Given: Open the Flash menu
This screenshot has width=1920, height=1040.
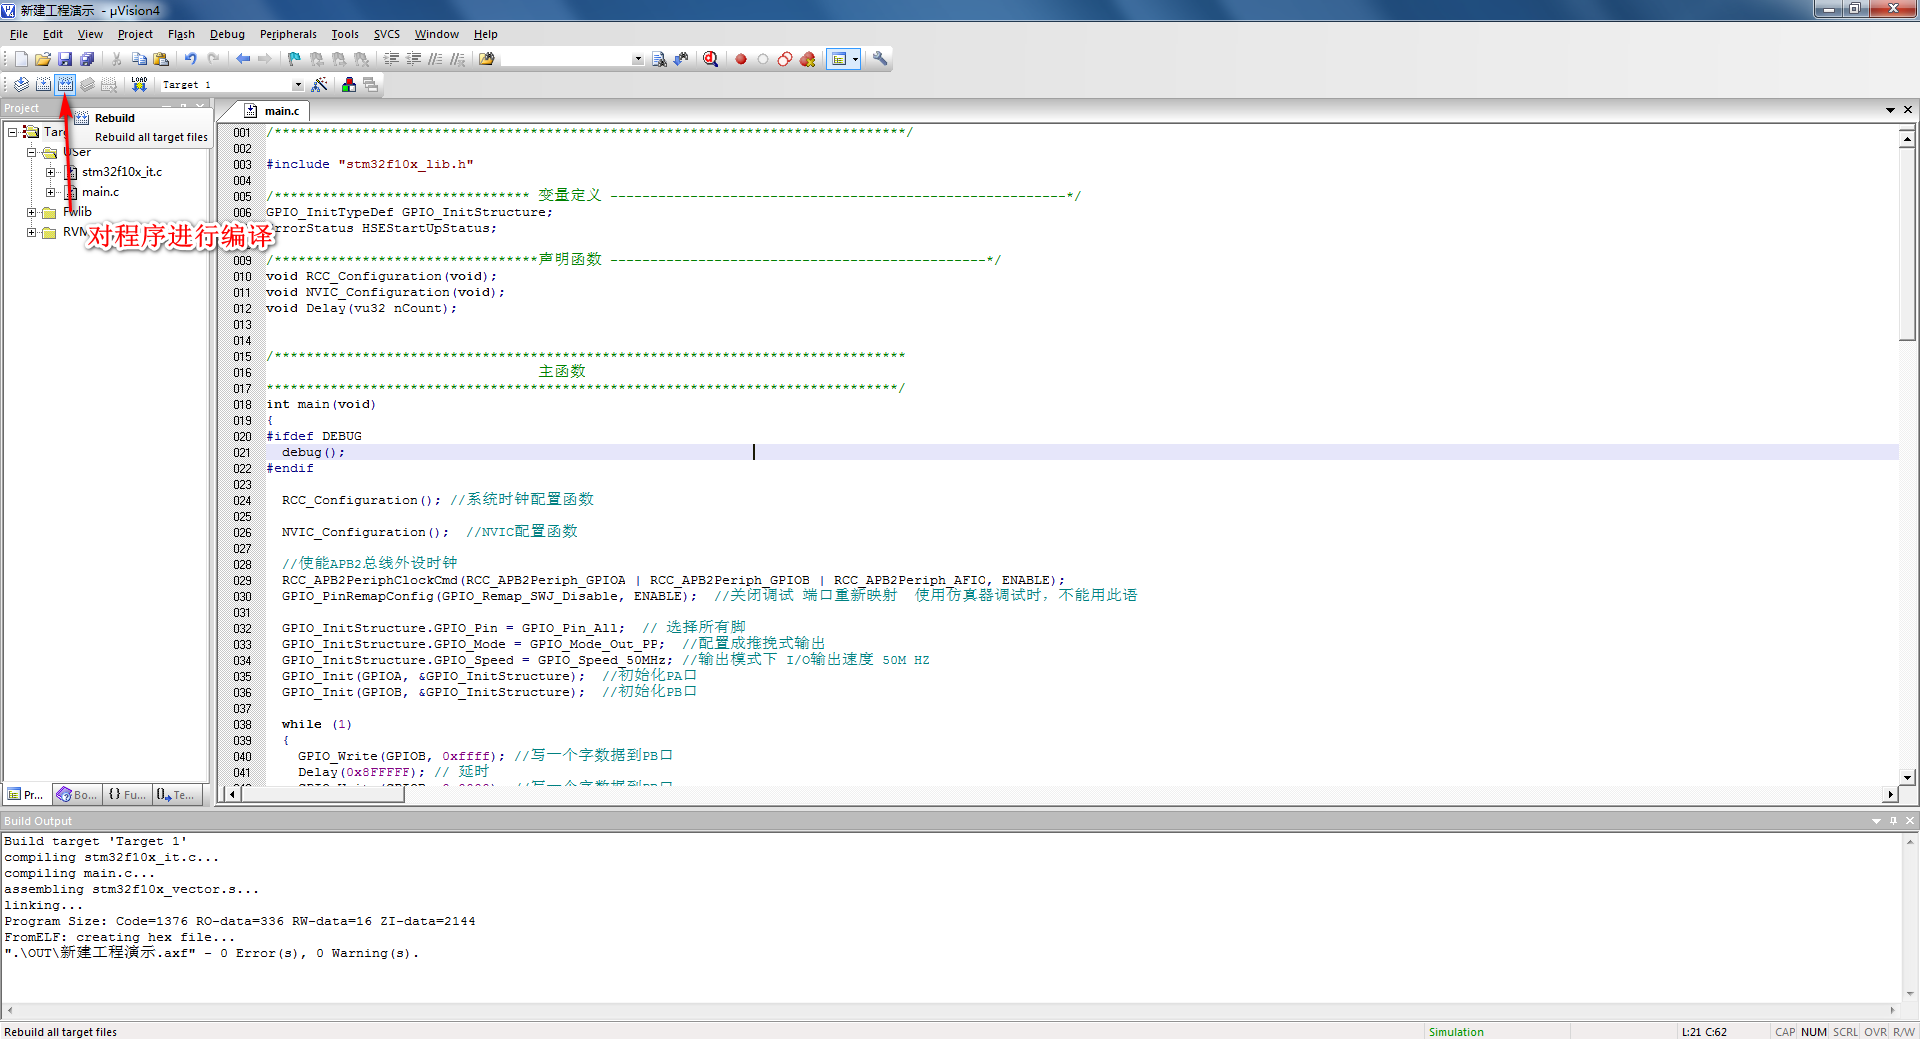Looking at the screenshot, I should 181,34.
